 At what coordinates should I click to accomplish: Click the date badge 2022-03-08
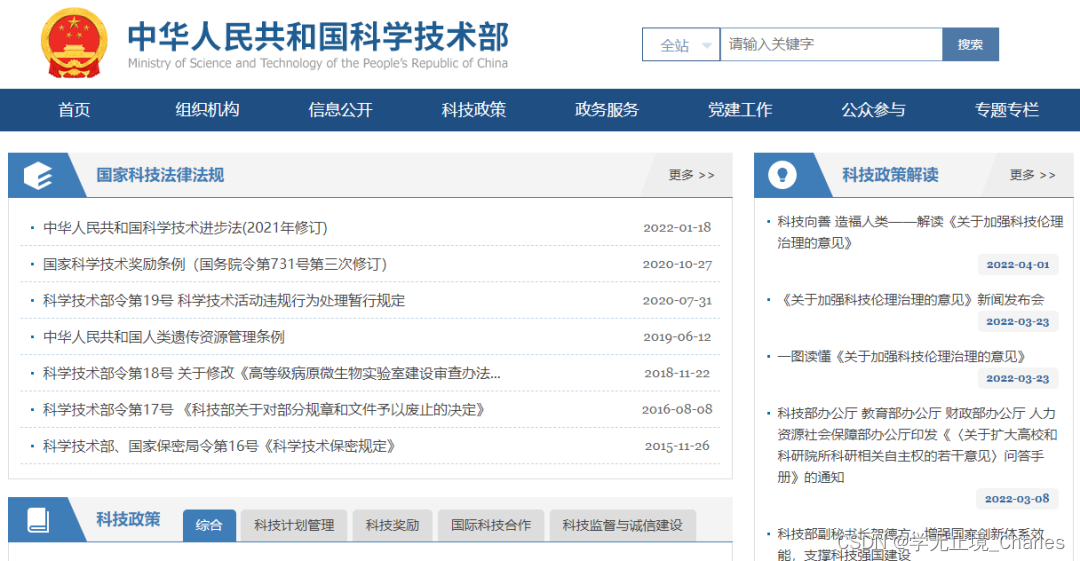click(x=1017, y=498)
